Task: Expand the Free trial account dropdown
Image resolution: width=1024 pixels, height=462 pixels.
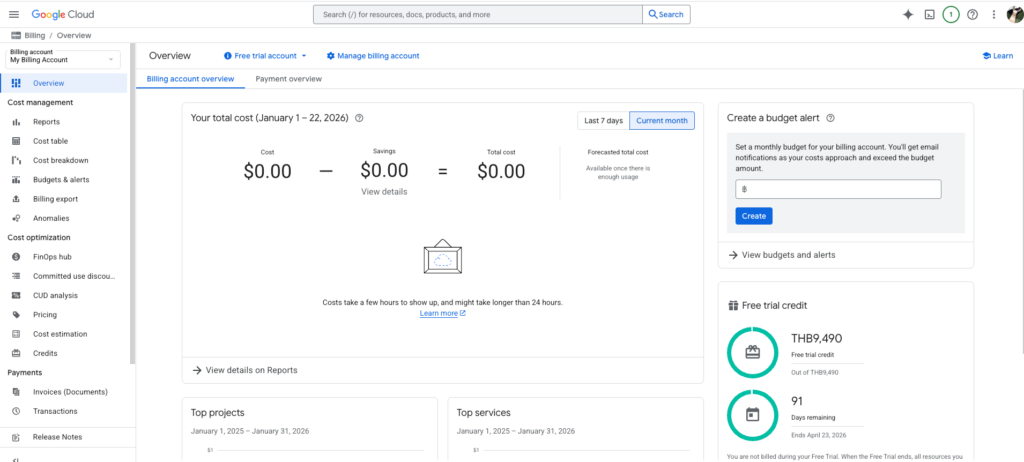Action: (x=265, y=56)
